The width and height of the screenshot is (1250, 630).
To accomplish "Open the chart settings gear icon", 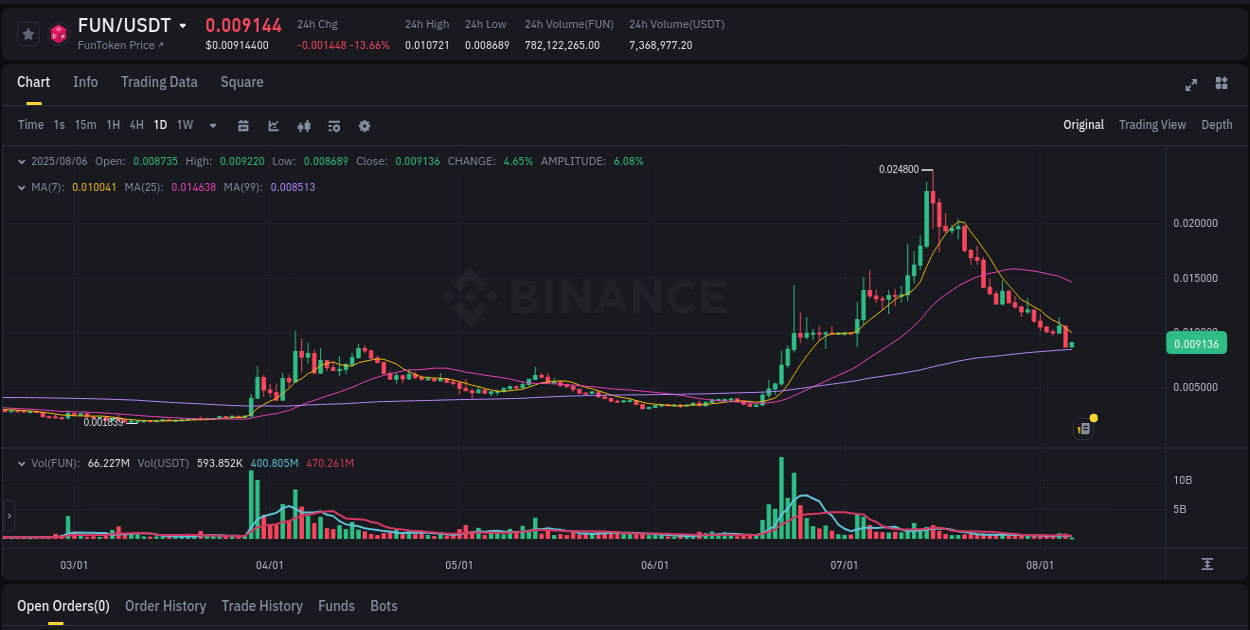I will (364, 125).
